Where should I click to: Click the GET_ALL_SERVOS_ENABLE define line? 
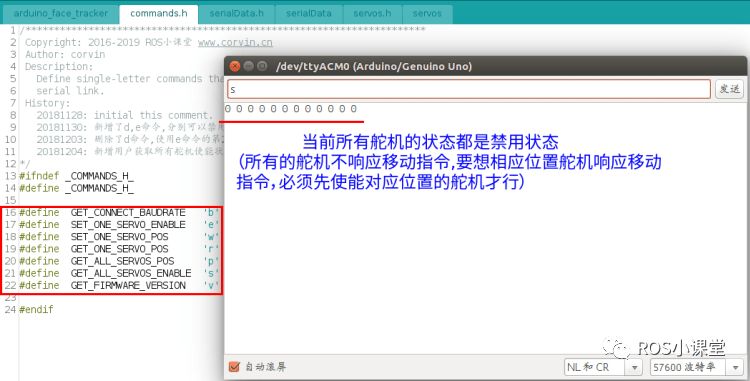119,273
